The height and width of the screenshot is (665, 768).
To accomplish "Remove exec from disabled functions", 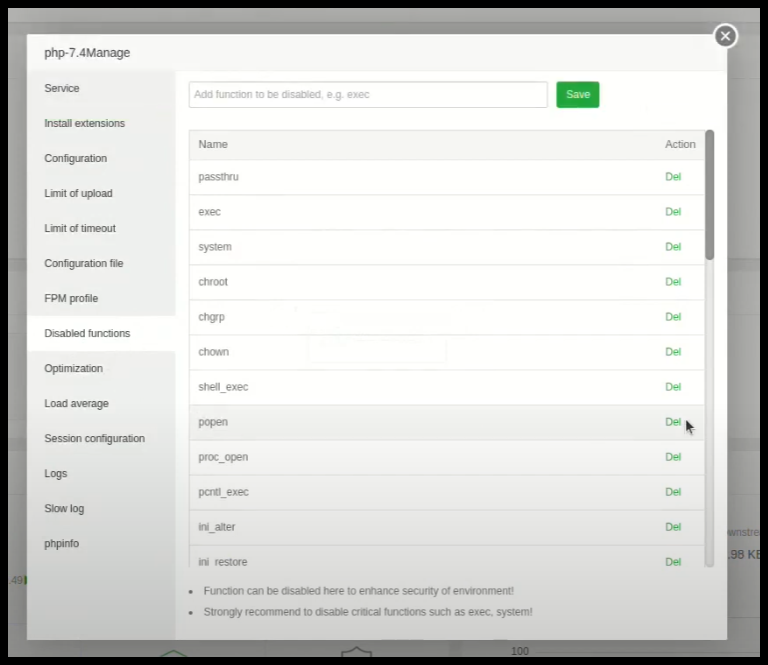I will click(673, 212).
